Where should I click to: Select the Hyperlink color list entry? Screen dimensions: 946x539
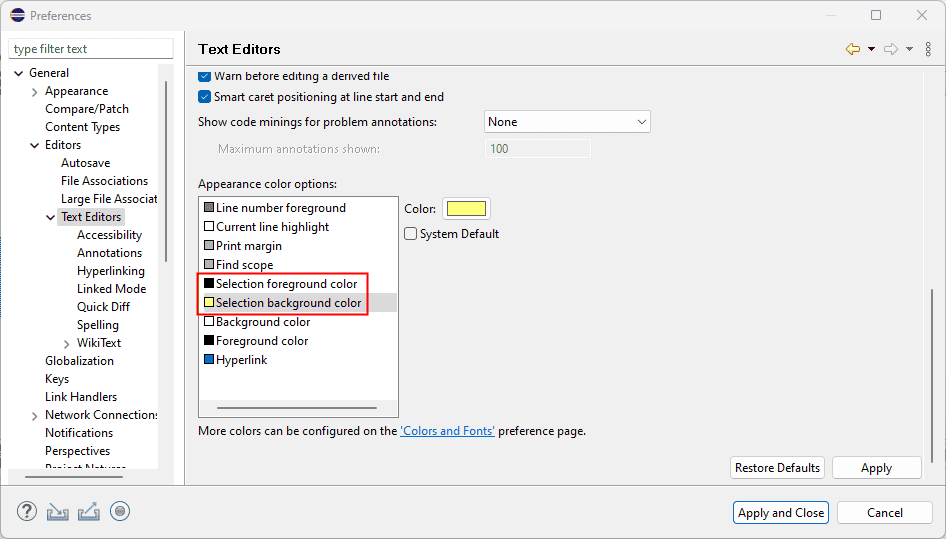click(x=241, y=360)
